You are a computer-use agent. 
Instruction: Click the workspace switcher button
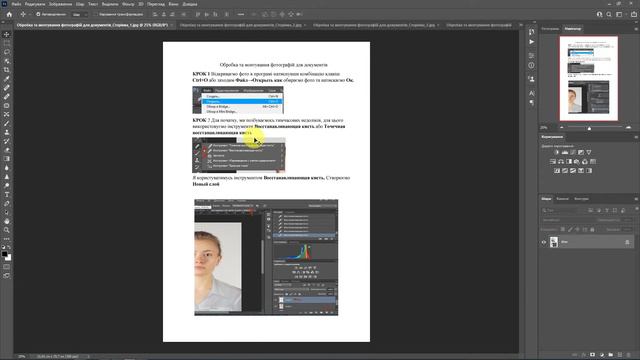click(619, 14)
